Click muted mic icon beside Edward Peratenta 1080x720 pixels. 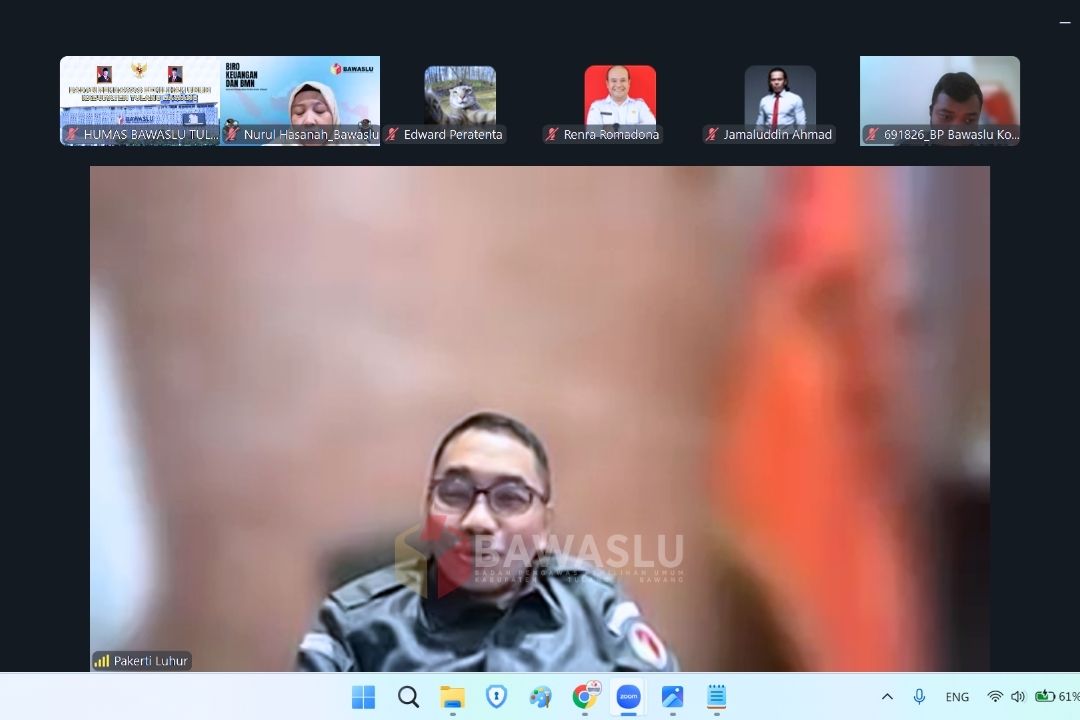tap(392, 134)
